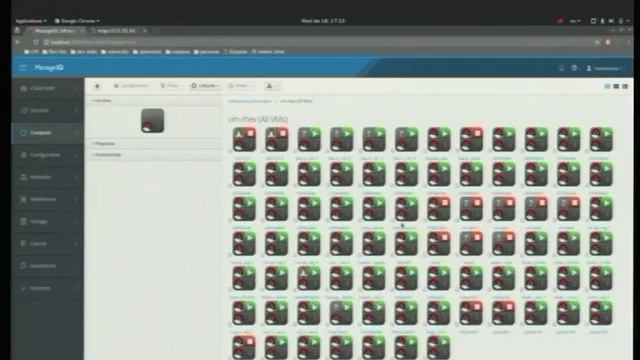Click the browser back button
The width and height of the screenshot is (640, 360).
(18, 42)
